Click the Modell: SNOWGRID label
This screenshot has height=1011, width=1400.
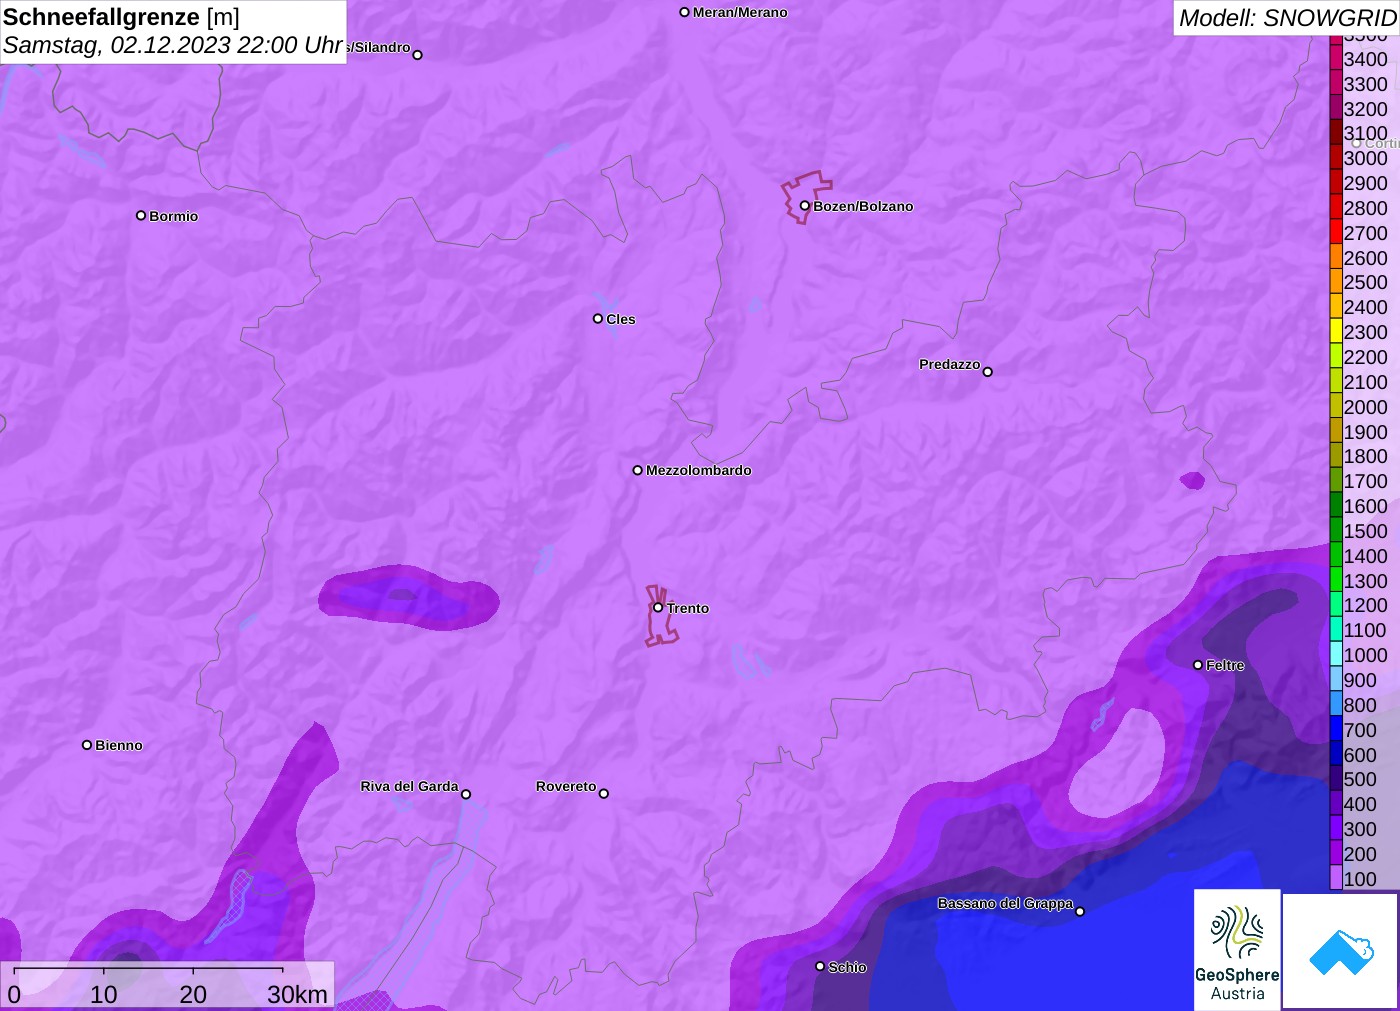1286,18
